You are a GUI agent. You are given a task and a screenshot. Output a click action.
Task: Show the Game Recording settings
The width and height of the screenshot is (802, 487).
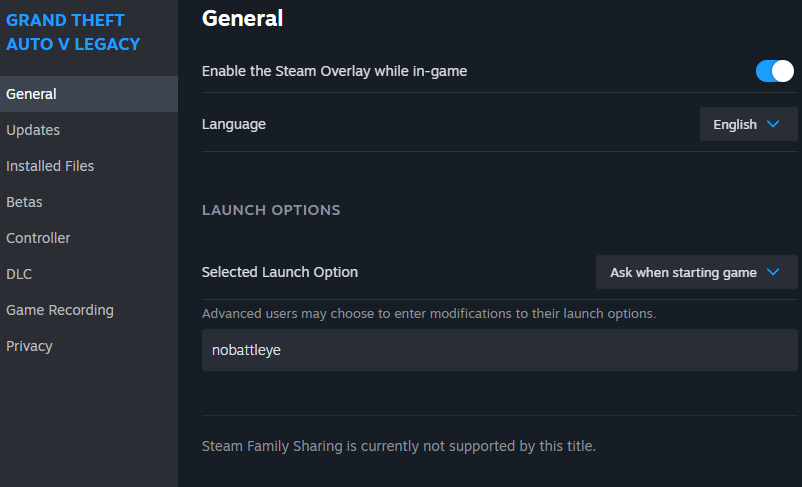tap(60, 310)
